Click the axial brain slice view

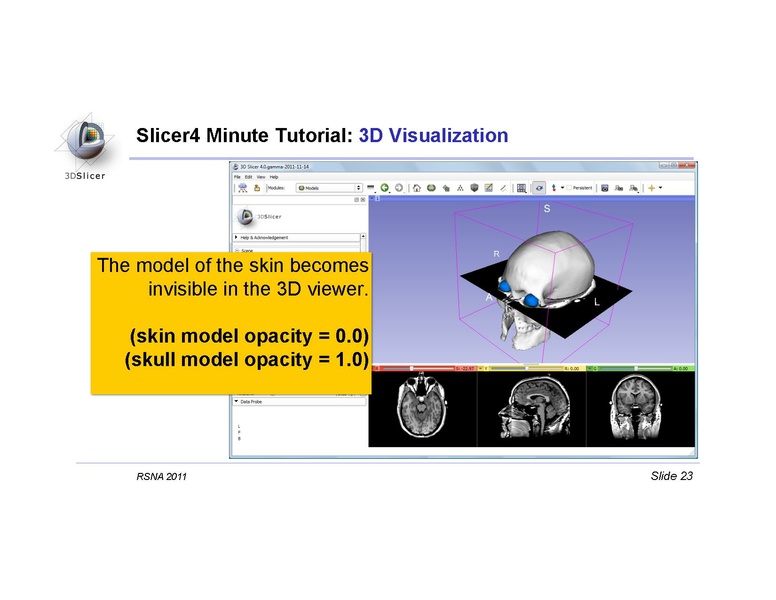click(422, 407)
